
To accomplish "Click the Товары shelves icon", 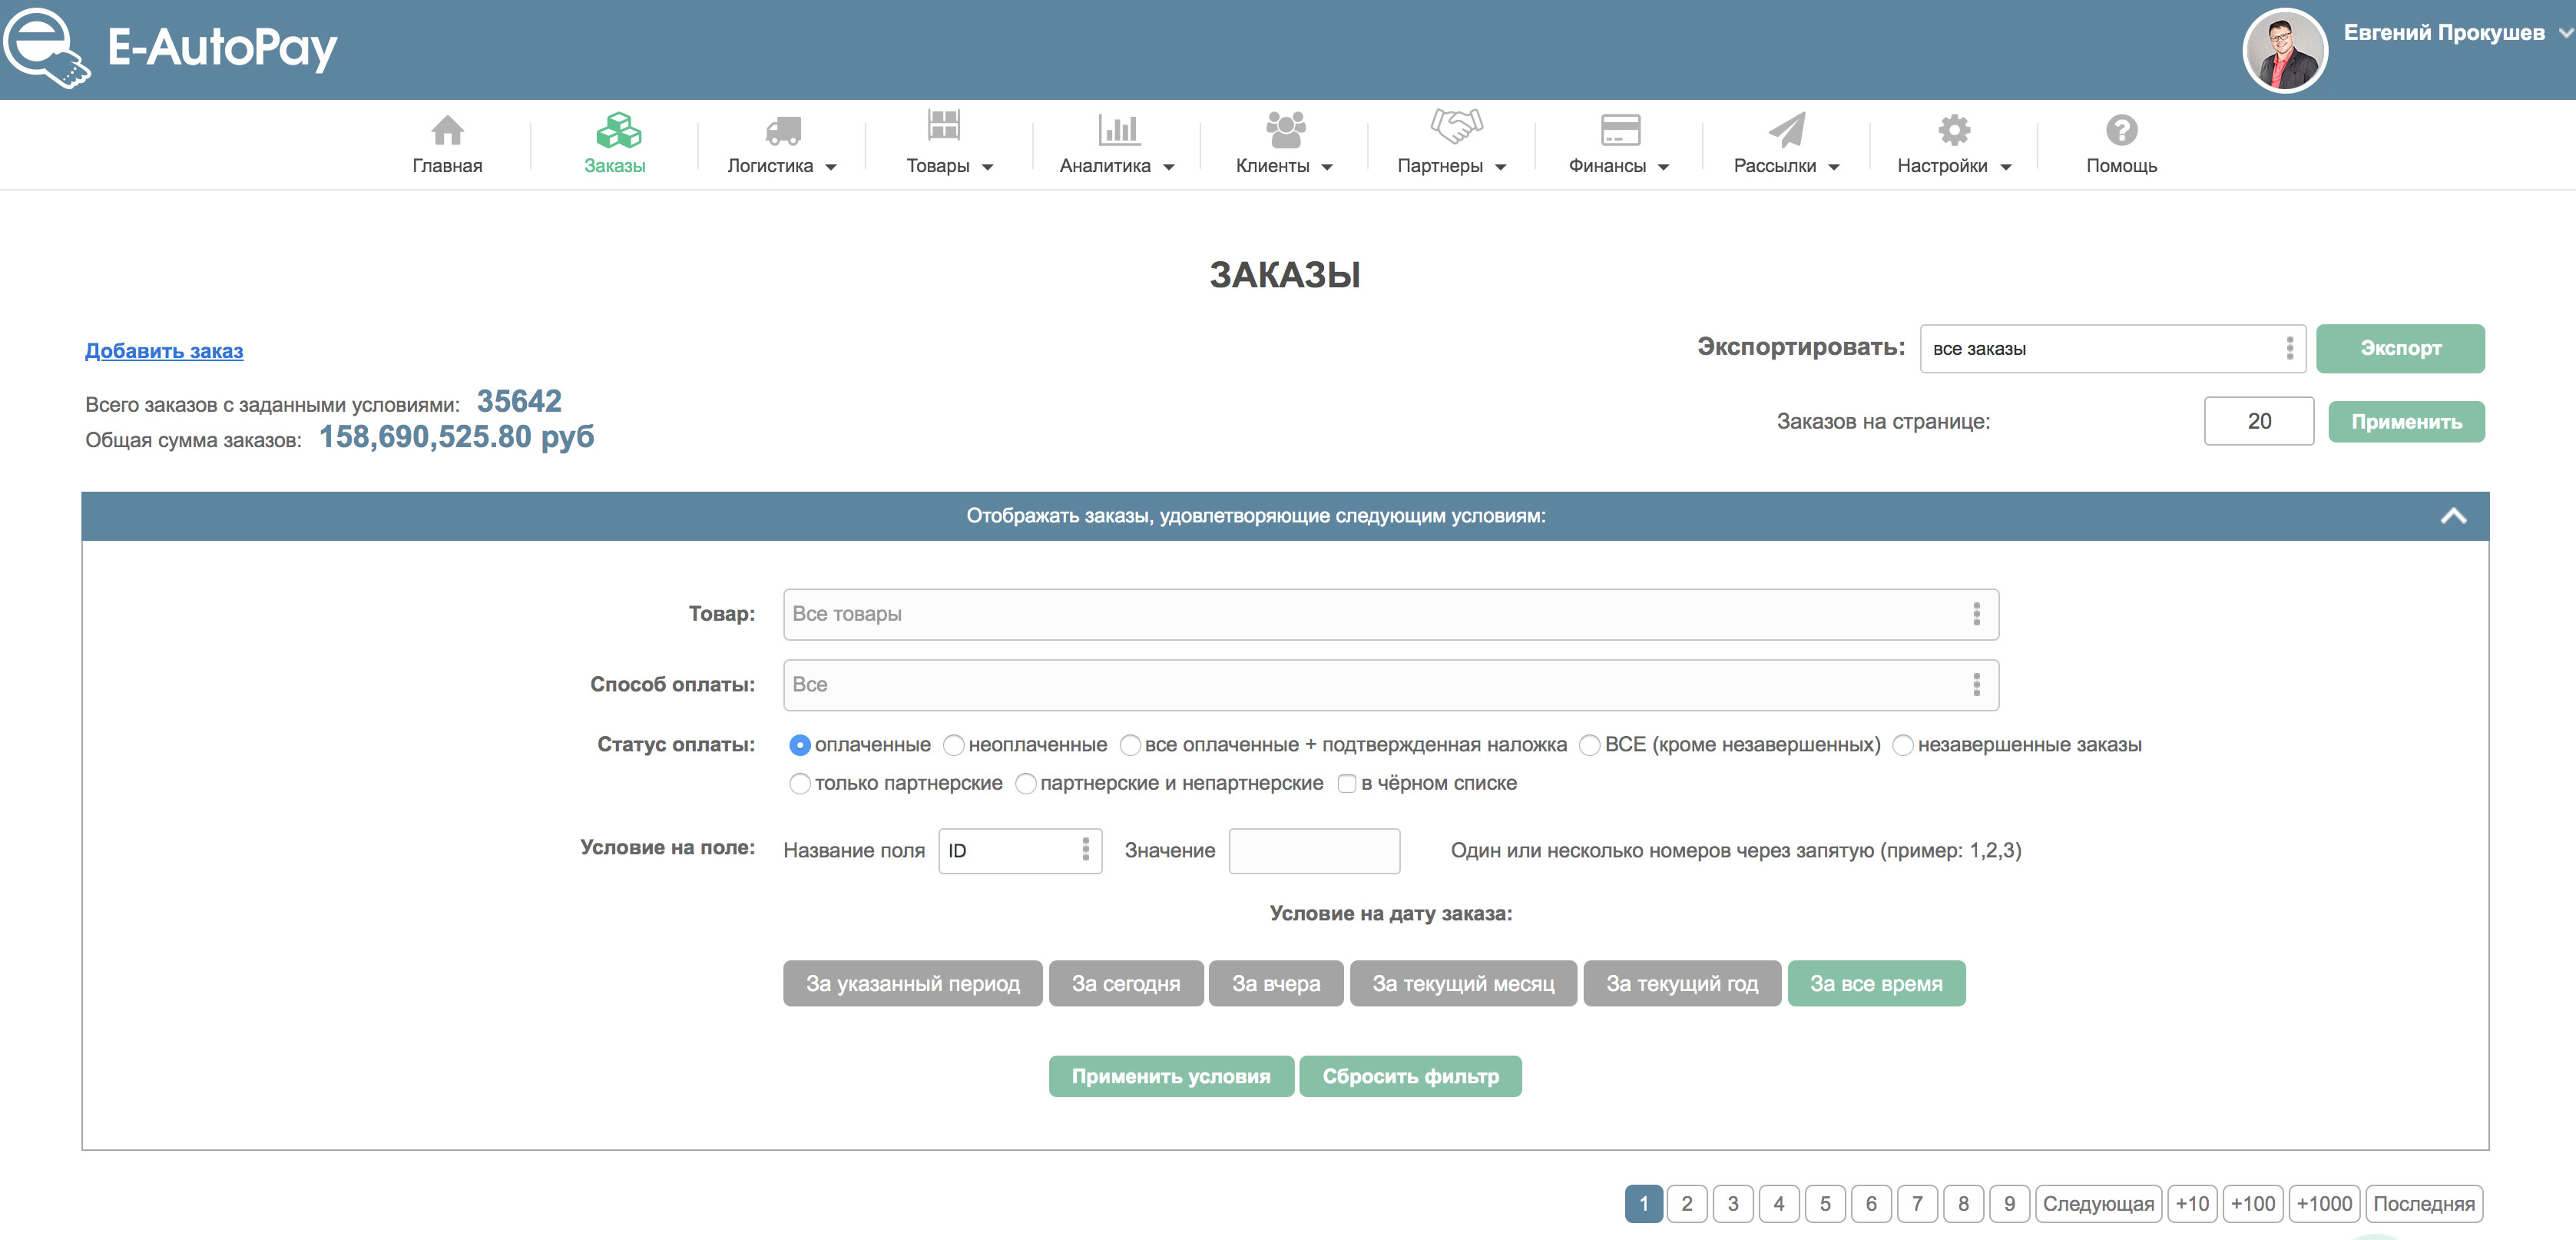I will click(943, 126).
